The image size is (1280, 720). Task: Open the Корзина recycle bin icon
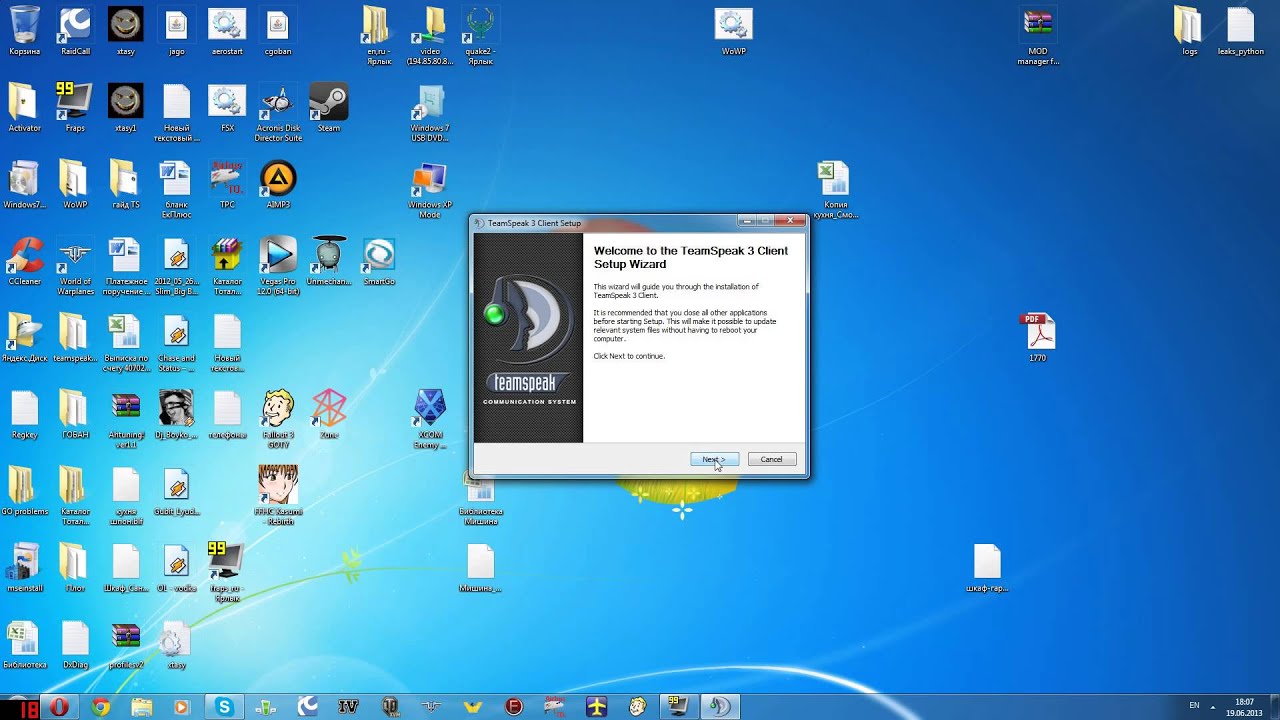24,31
